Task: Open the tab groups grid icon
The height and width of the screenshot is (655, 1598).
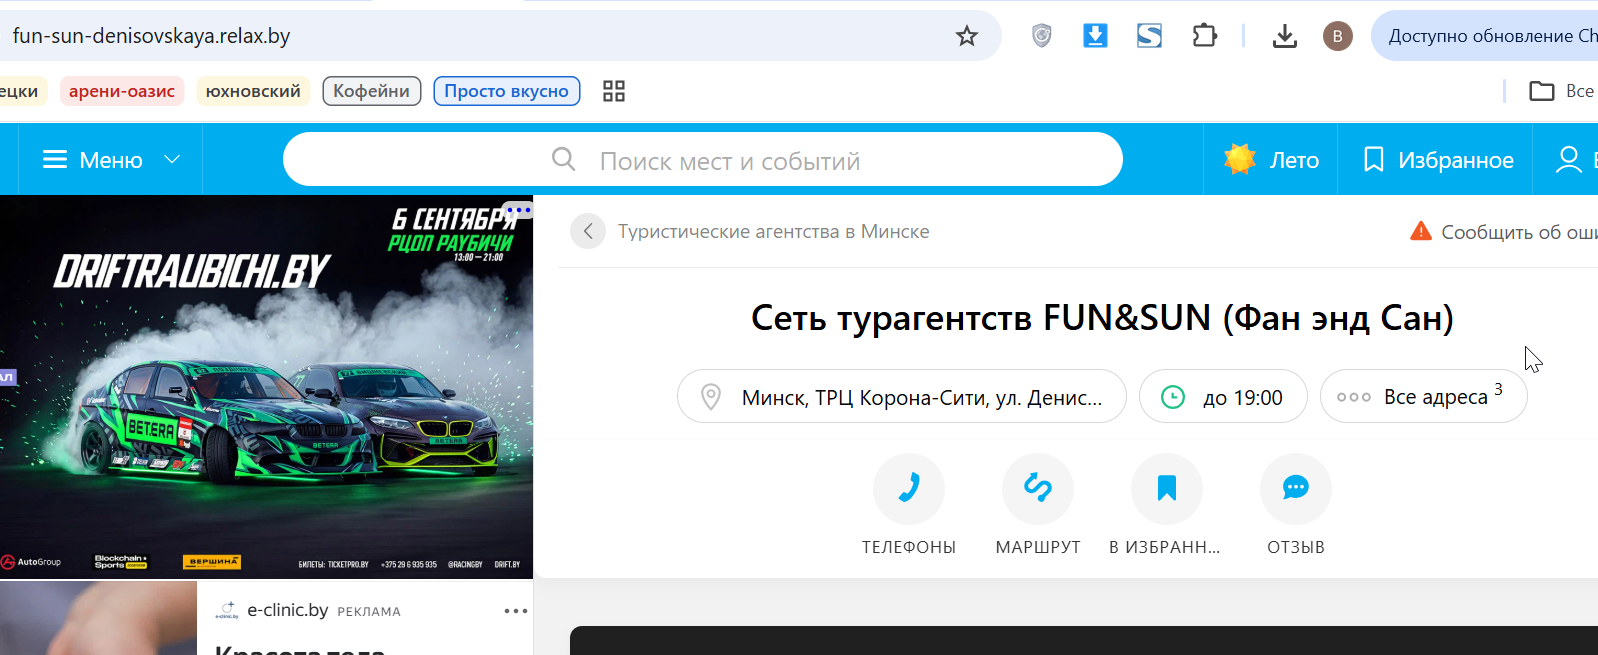Action: pos(614,91)
